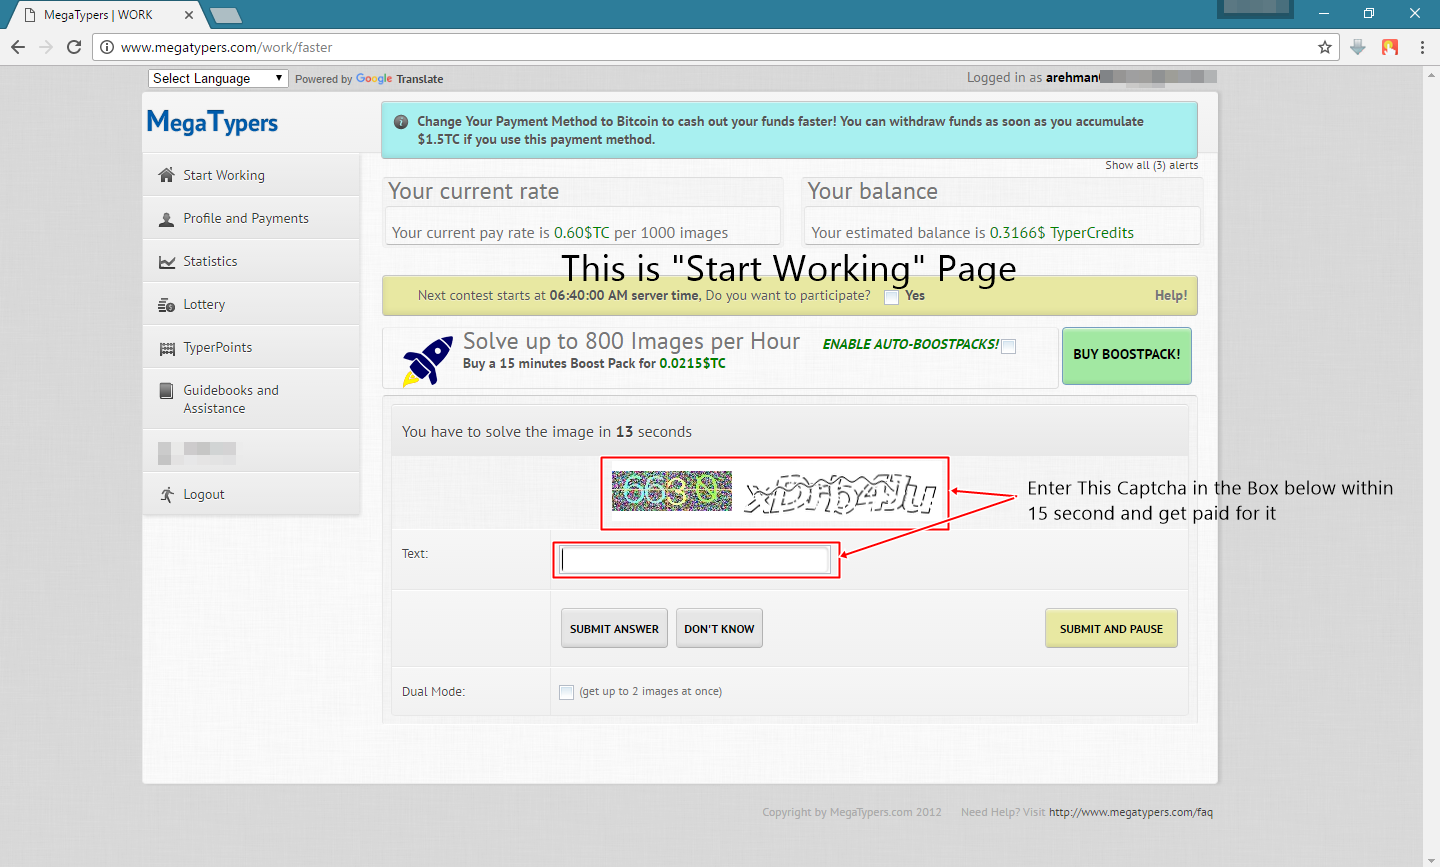Open a new browser tab
Viewport: 1440px width, 867px height.
coord(226,15)
